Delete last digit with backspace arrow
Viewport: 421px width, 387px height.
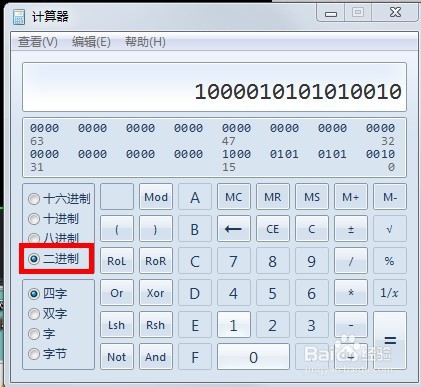pos(234,229)
